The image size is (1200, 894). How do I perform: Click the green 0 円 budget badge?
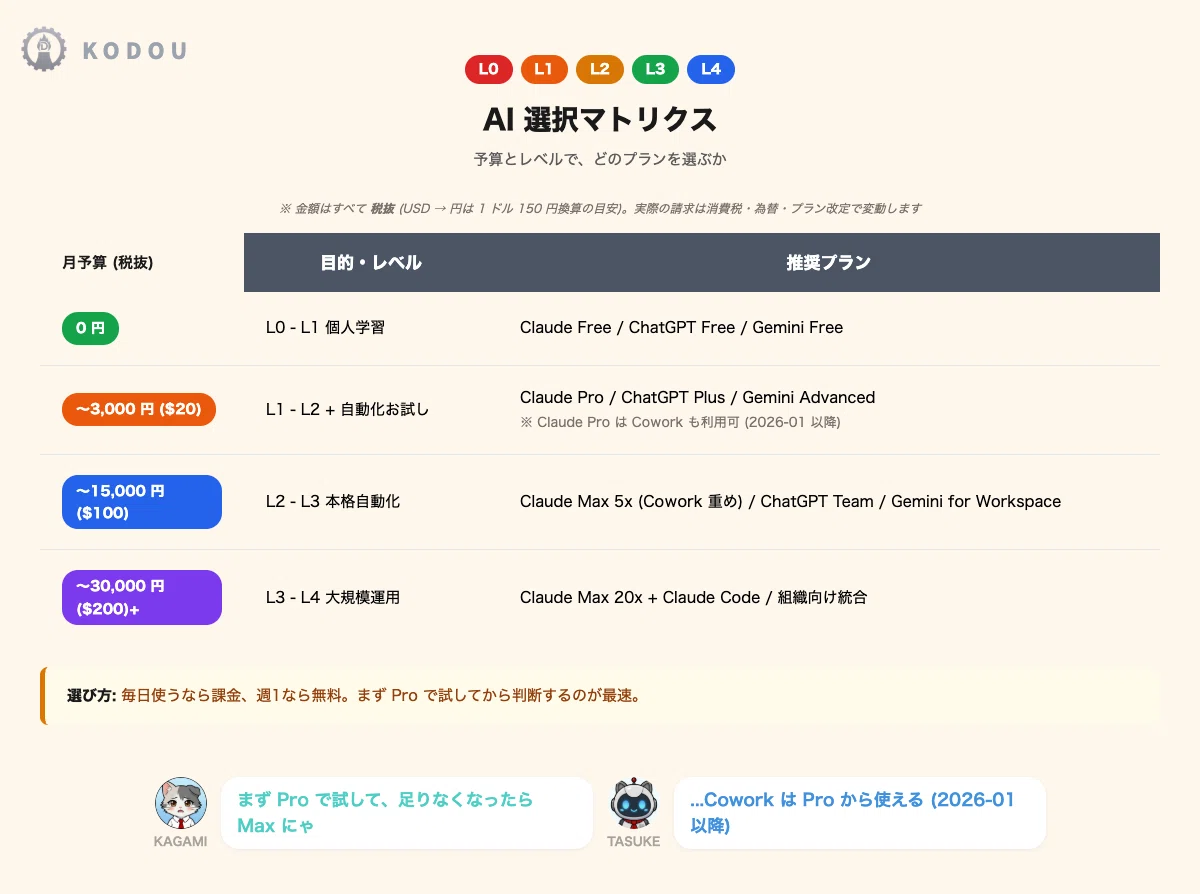[x=90, y=328]
